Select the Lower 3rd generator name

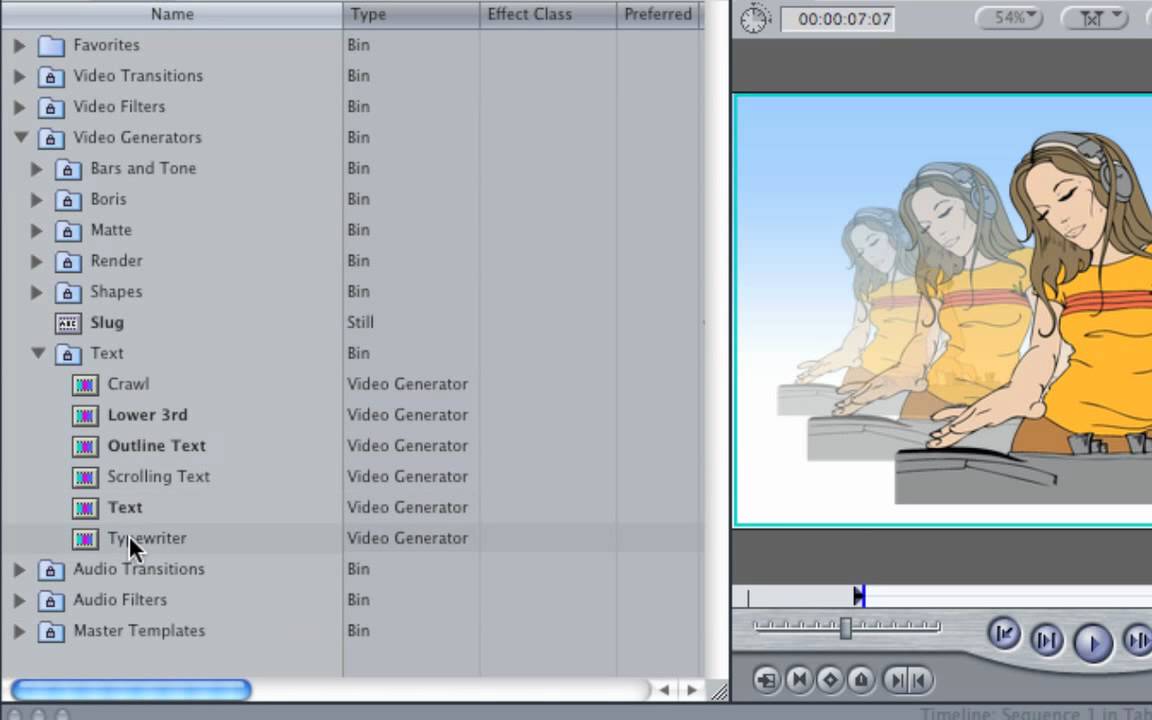point(148,415)
